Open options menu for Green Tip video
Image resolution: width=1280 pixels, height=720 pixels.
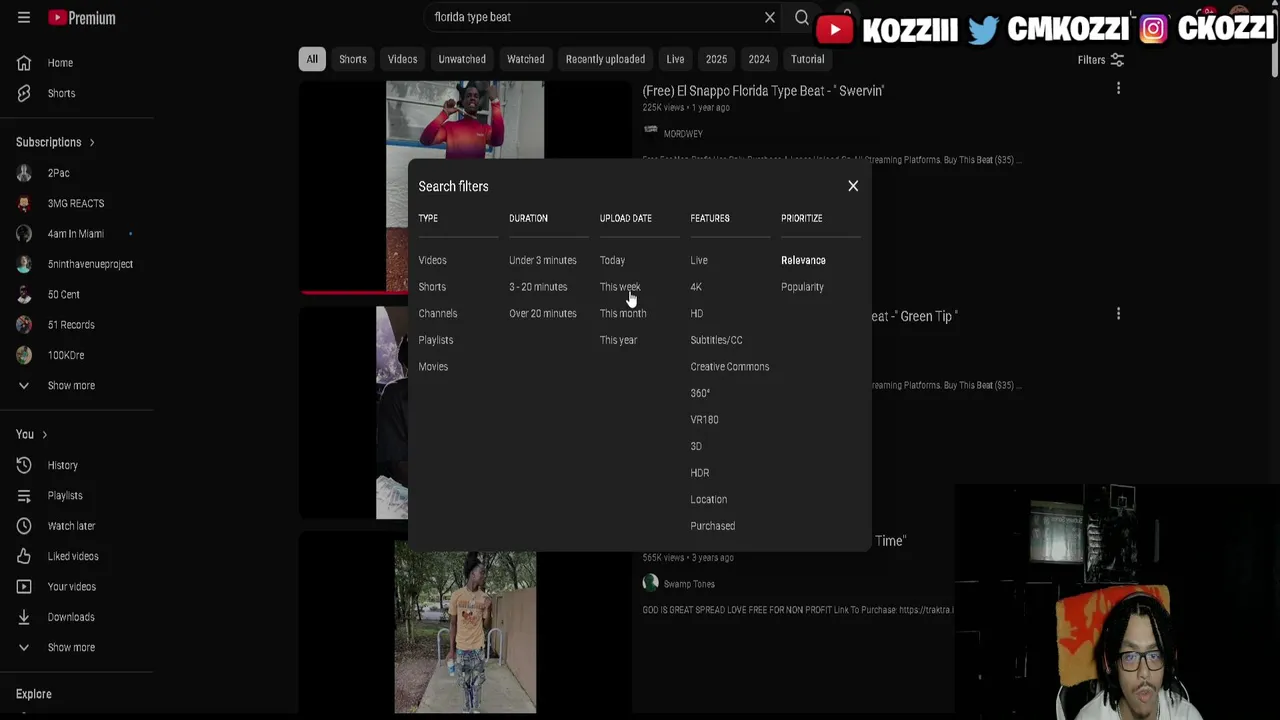(1118, 314)
